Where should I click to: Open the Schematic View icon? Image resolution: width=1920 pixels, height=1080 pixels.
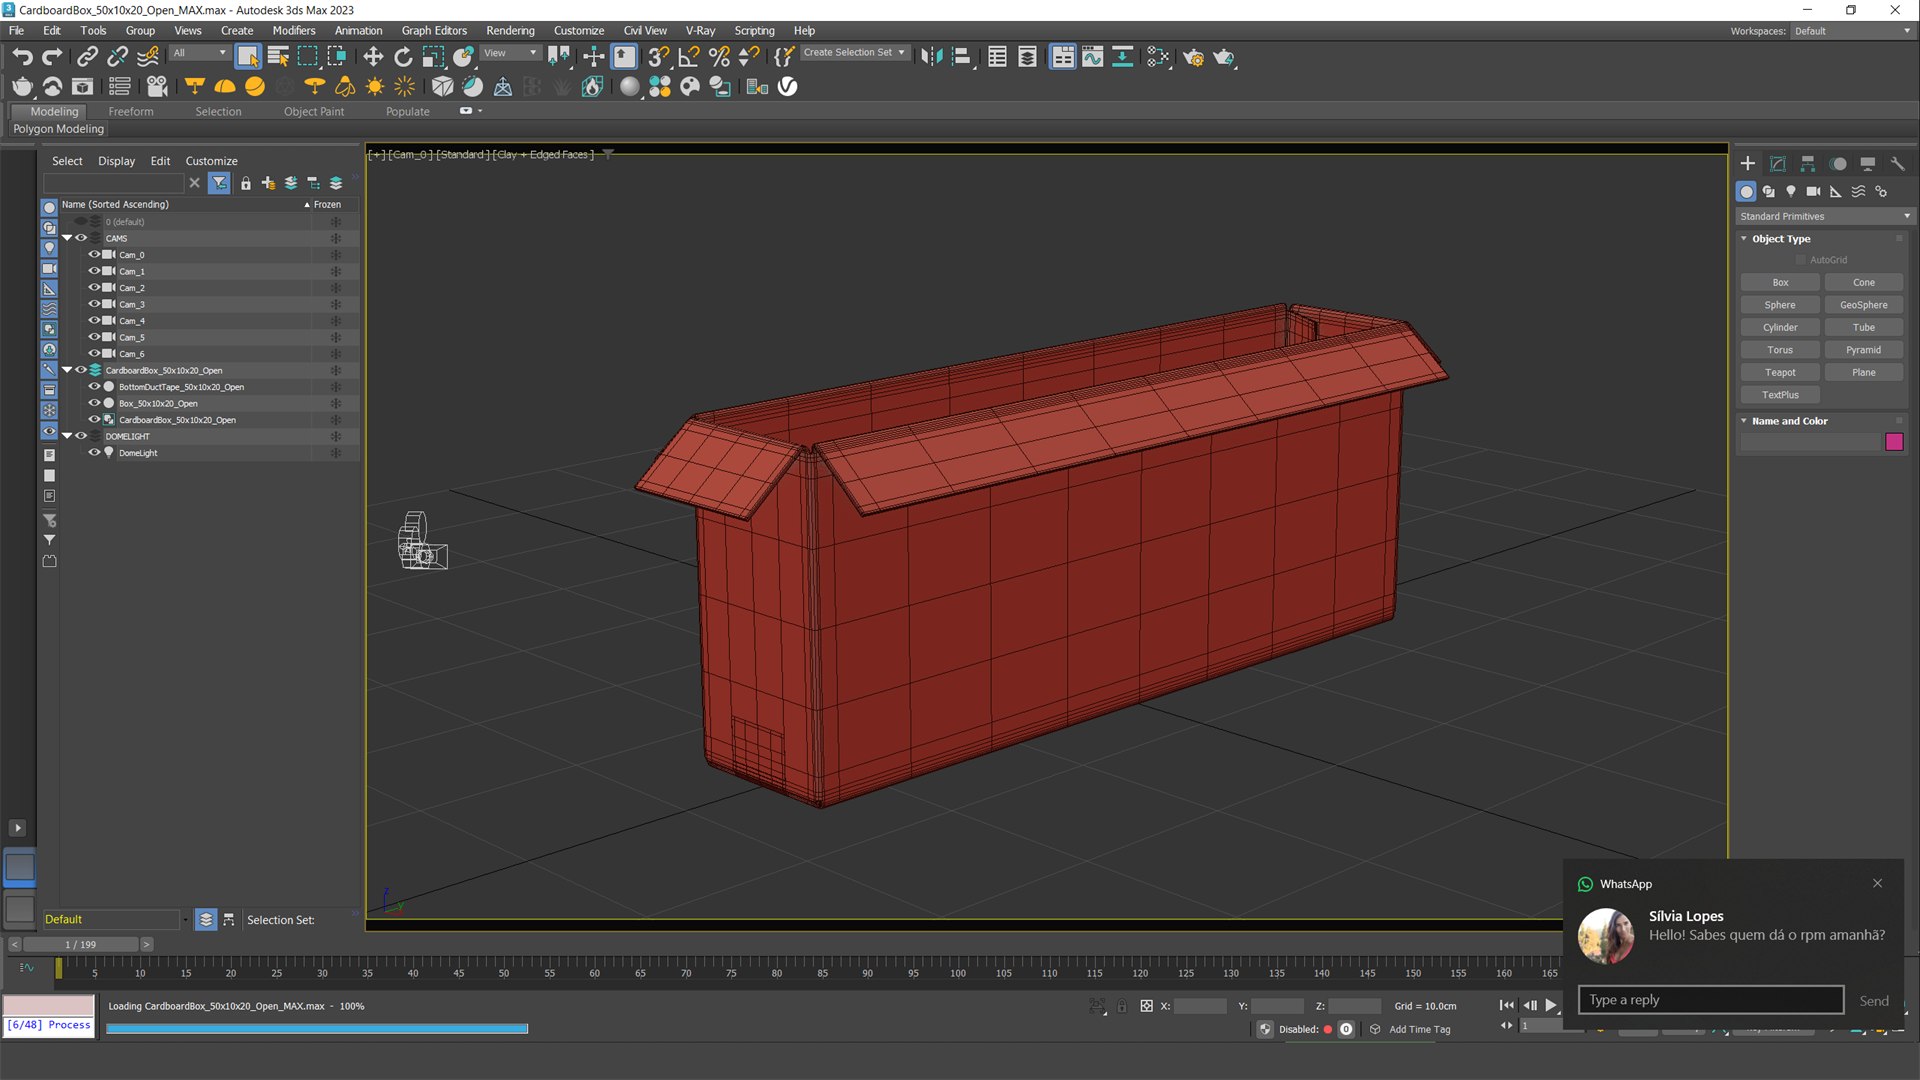(1123, 57)
